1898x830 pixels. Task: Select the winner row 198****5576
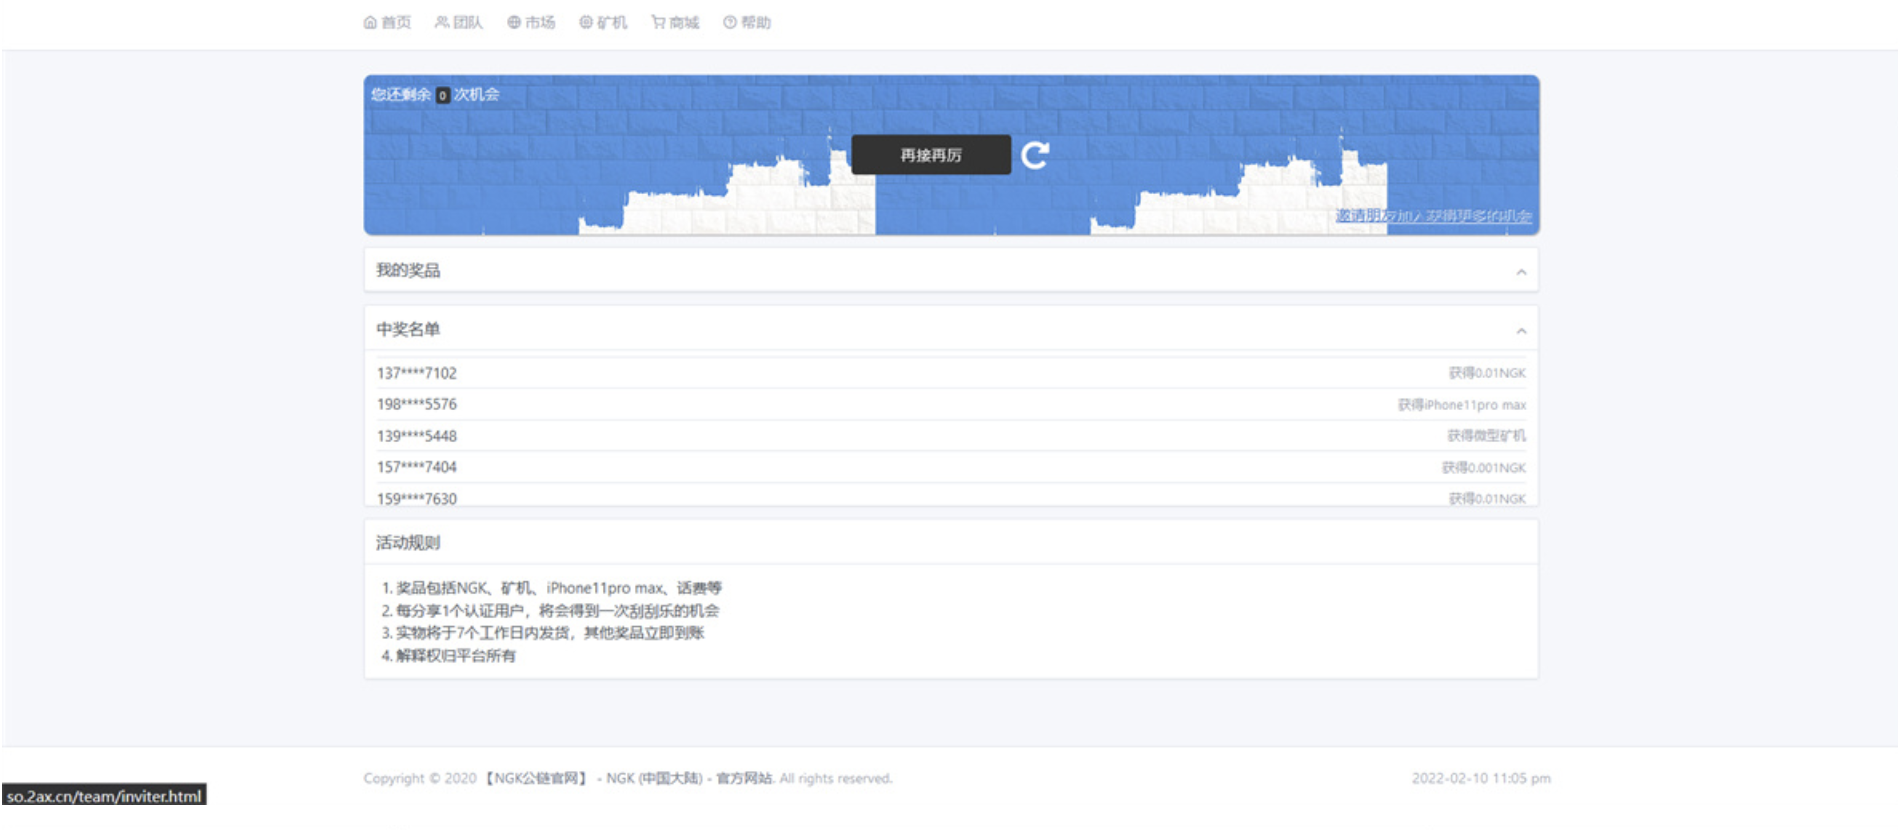tap(417, 404)
